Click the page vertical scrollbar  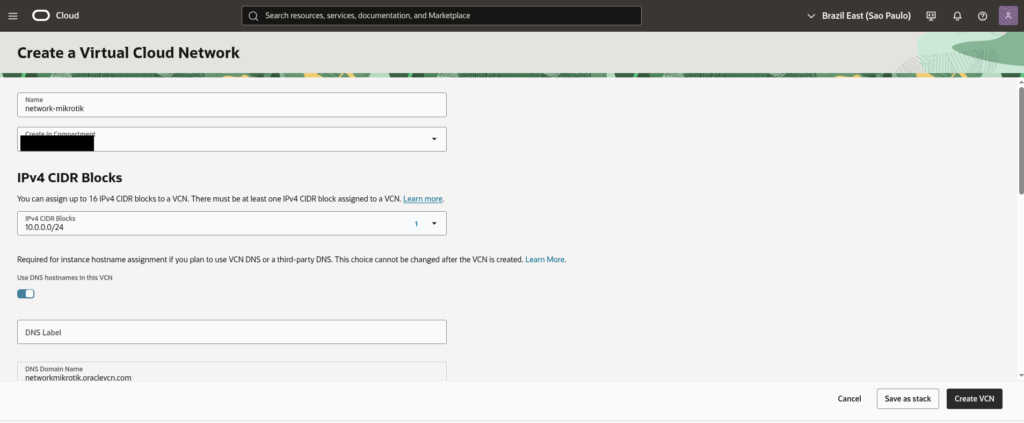tap(1019, 150)
